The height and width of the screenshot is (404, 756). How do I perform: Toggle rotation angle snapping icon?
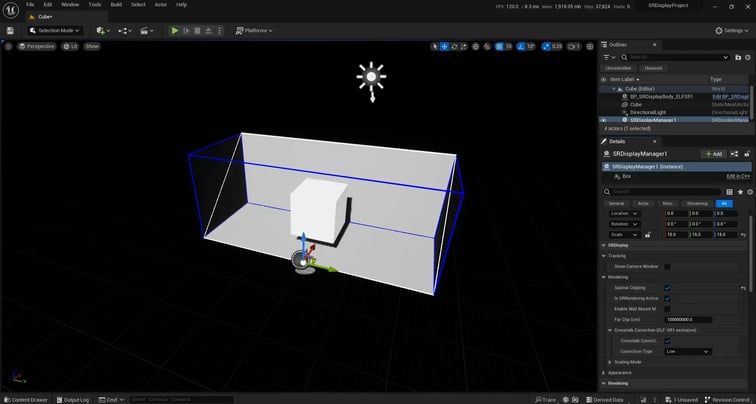(522, 46)
